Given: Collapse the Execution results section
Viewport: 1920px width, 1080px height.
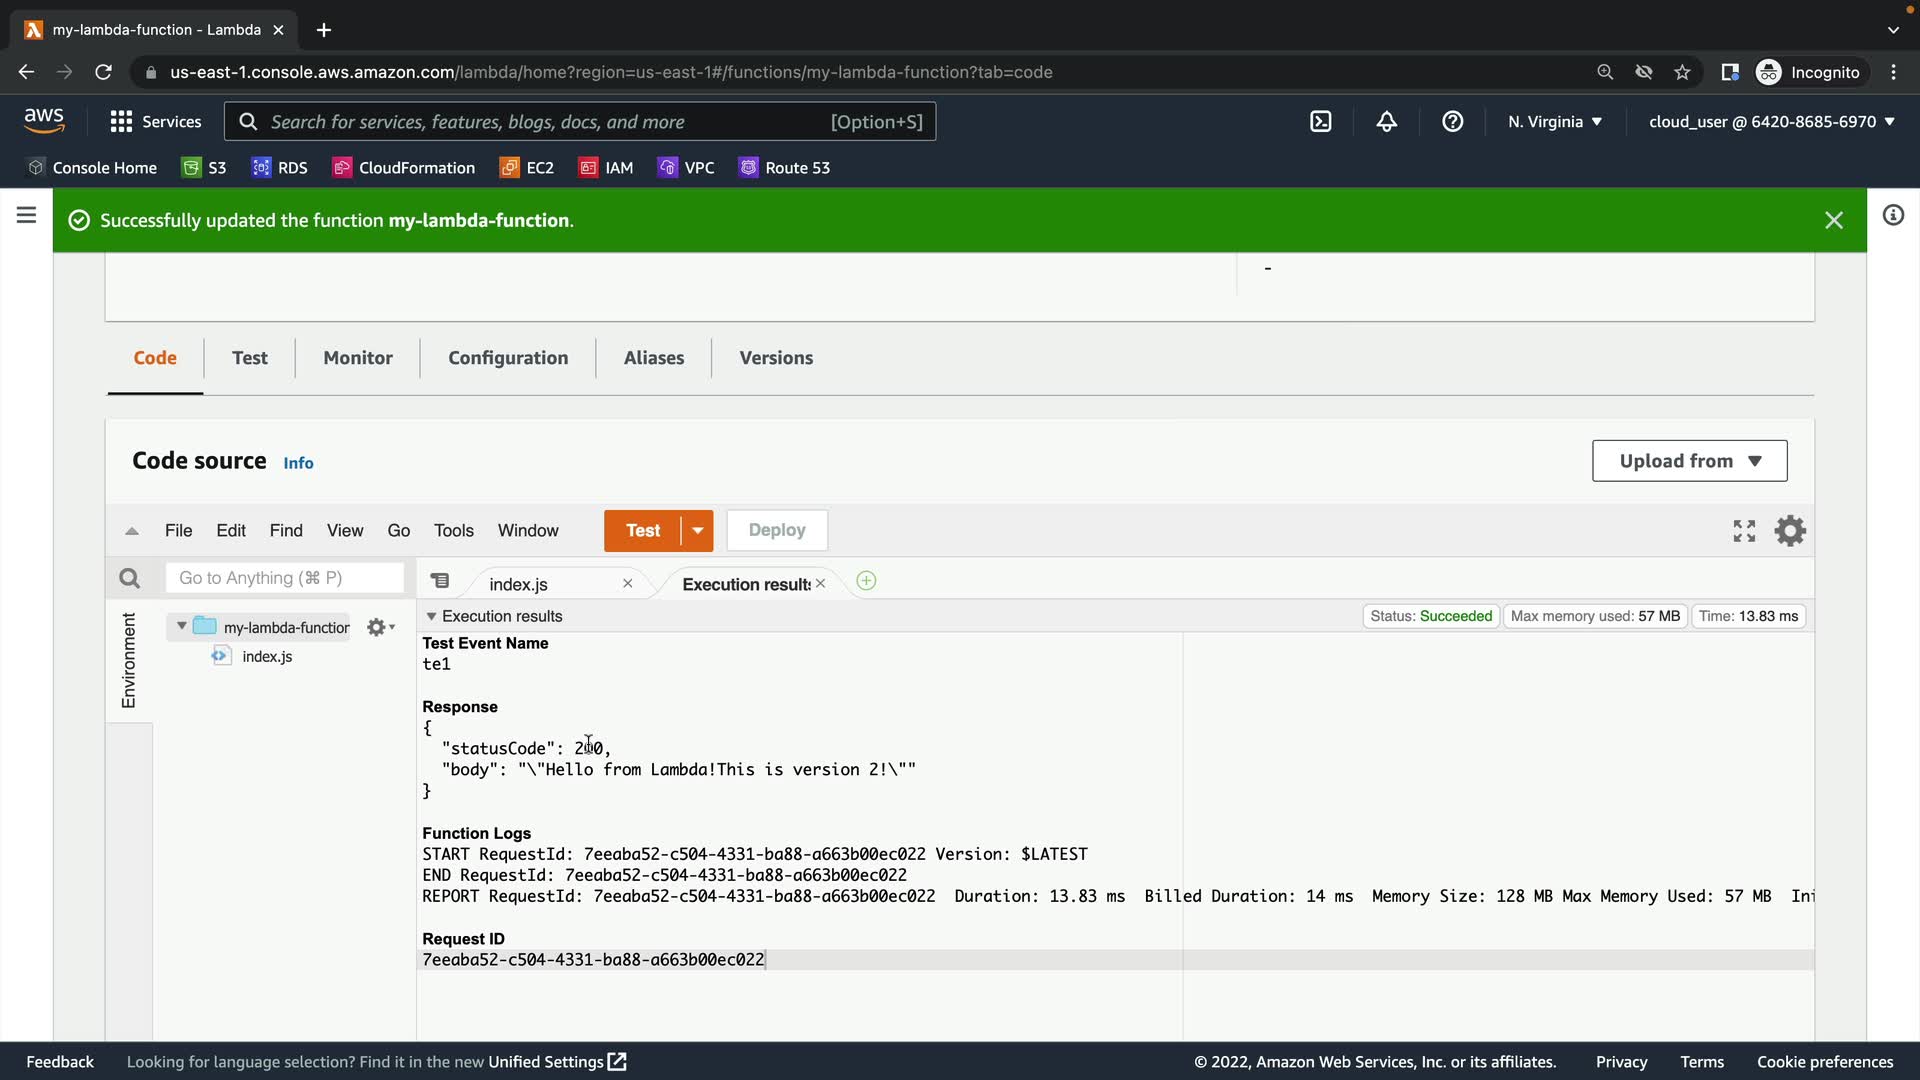Looking at the screenshot, I should coord(431,617).
